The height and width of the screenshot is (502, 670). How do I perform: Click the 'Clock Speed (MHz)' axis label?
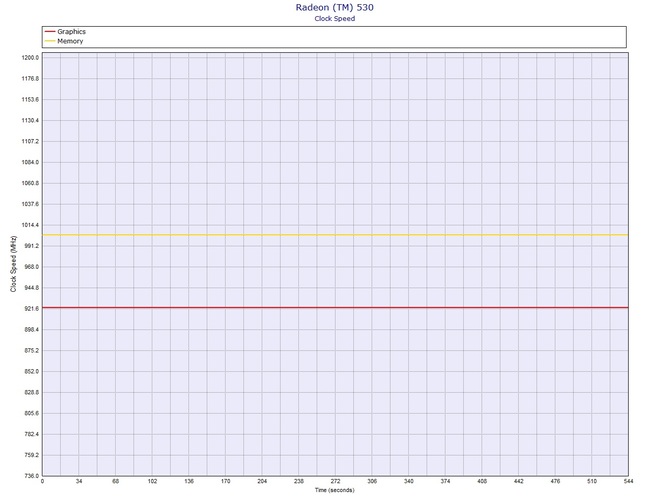(13, 264)
